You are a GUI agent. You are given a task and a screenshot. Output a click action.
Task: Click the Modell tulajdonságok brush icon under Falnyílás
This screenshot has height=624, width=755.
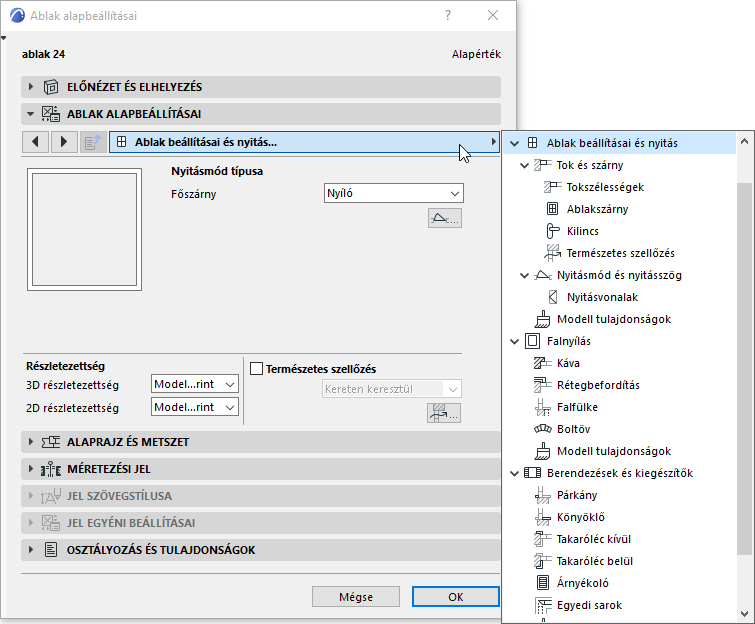click(x=543, y=451)
